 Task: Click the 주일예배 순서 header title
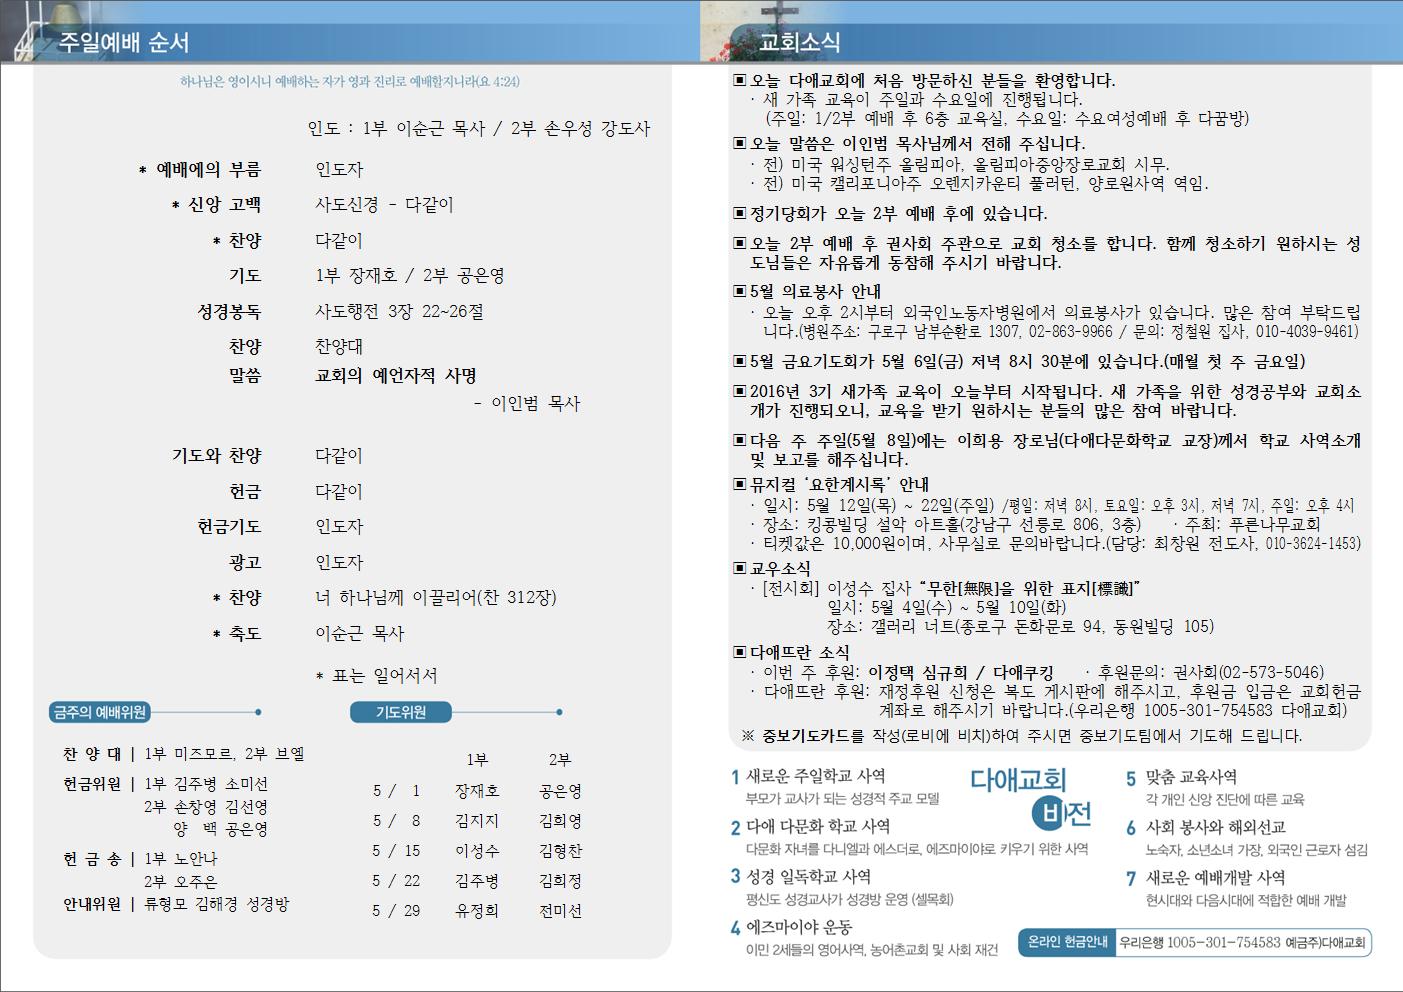click(124, 42)
